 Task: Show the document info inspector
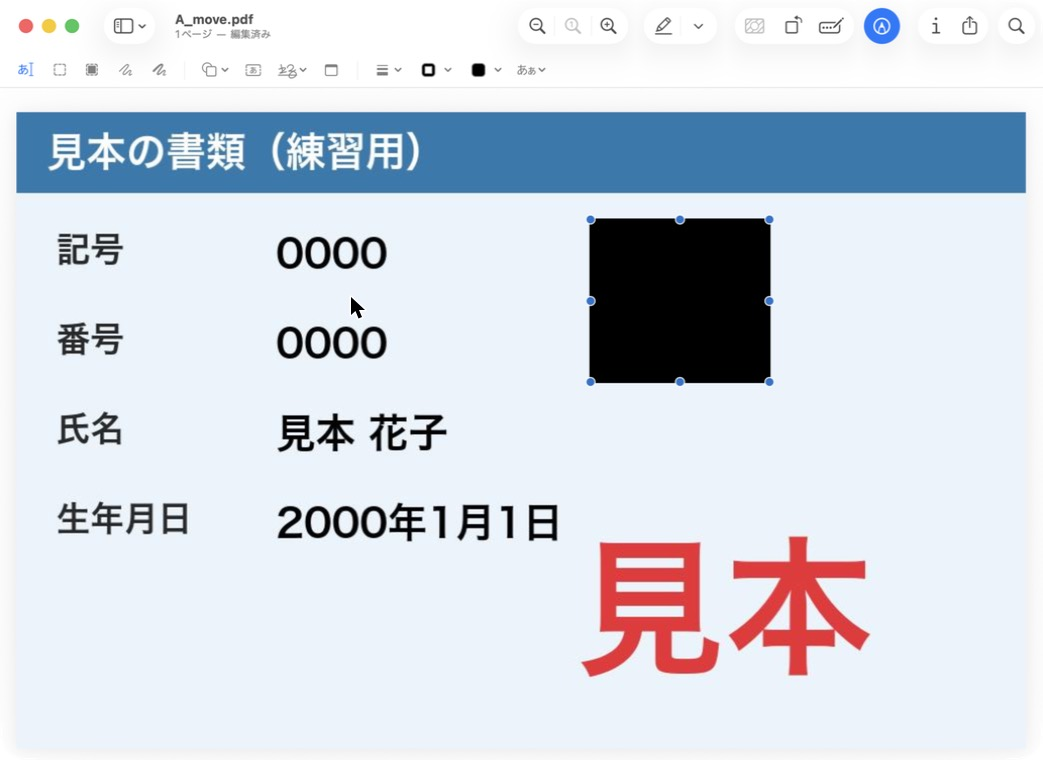(x=935, y=26)
